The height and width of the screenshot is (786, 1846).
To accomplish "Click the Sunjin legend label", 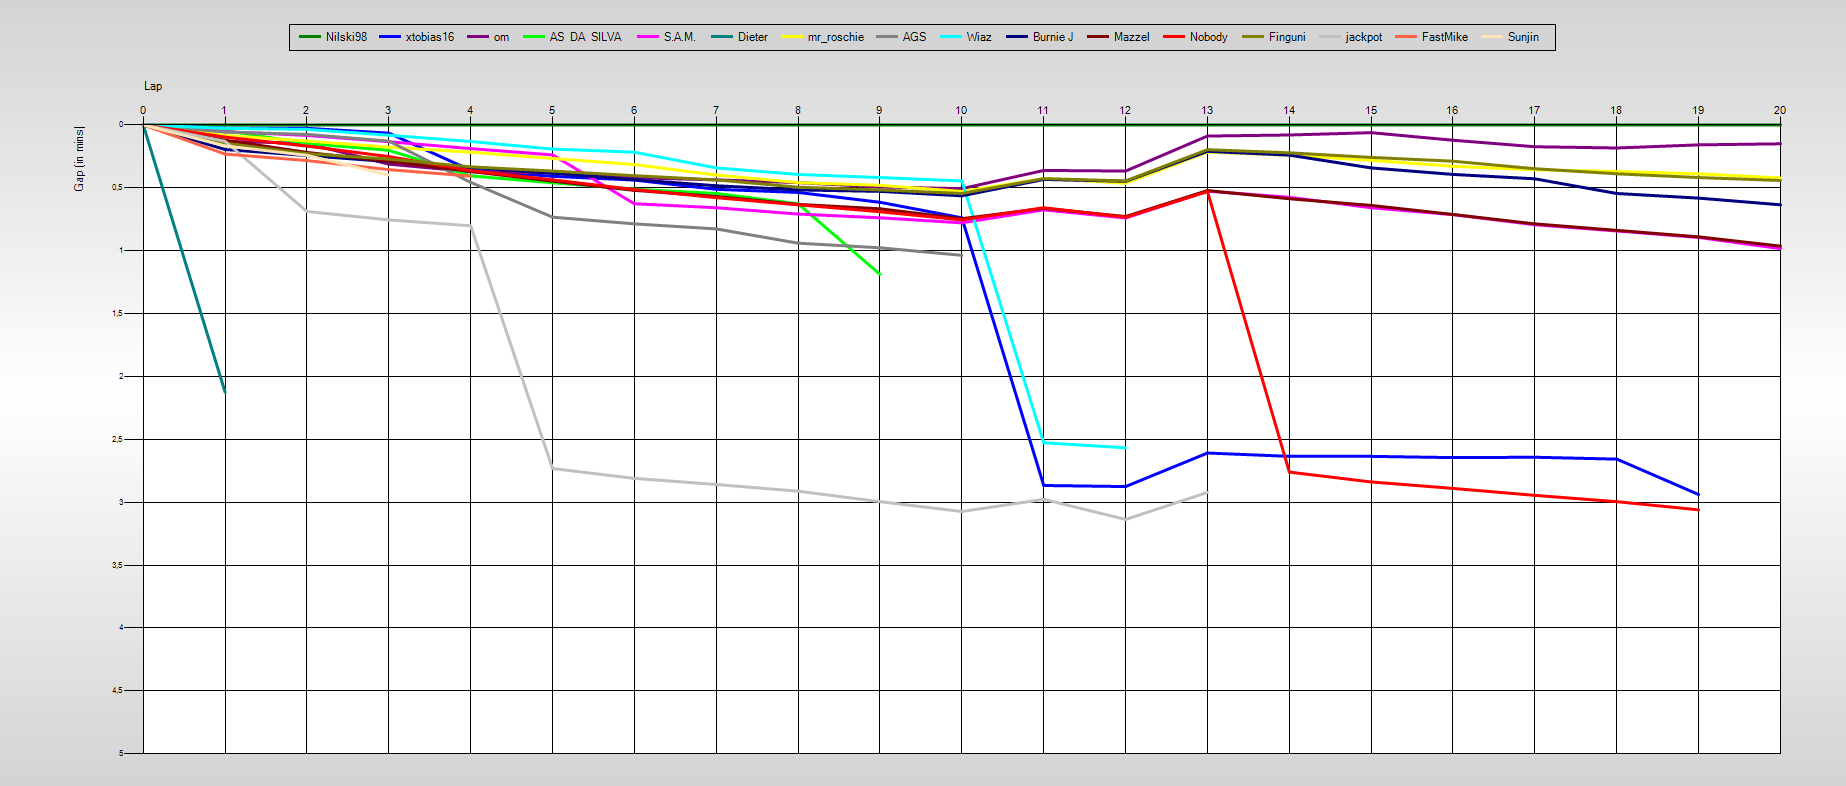I will point(1523,37).
